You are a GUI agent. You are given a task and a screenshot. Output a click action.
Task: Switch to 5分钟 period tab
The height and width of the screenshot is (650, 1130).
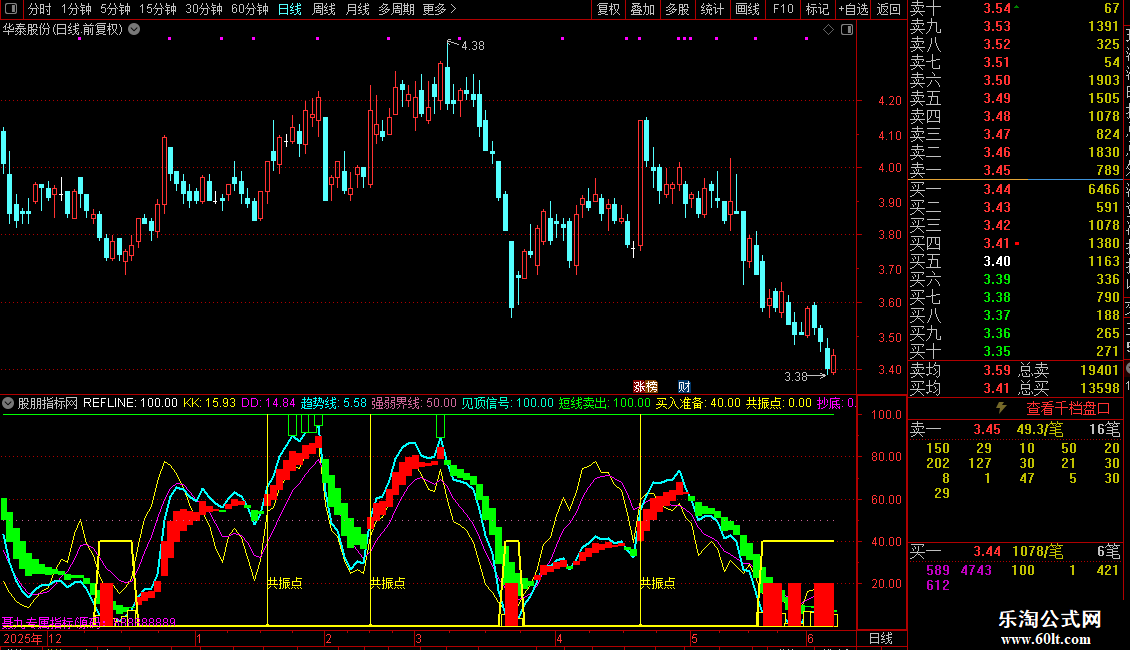point(115,9)
